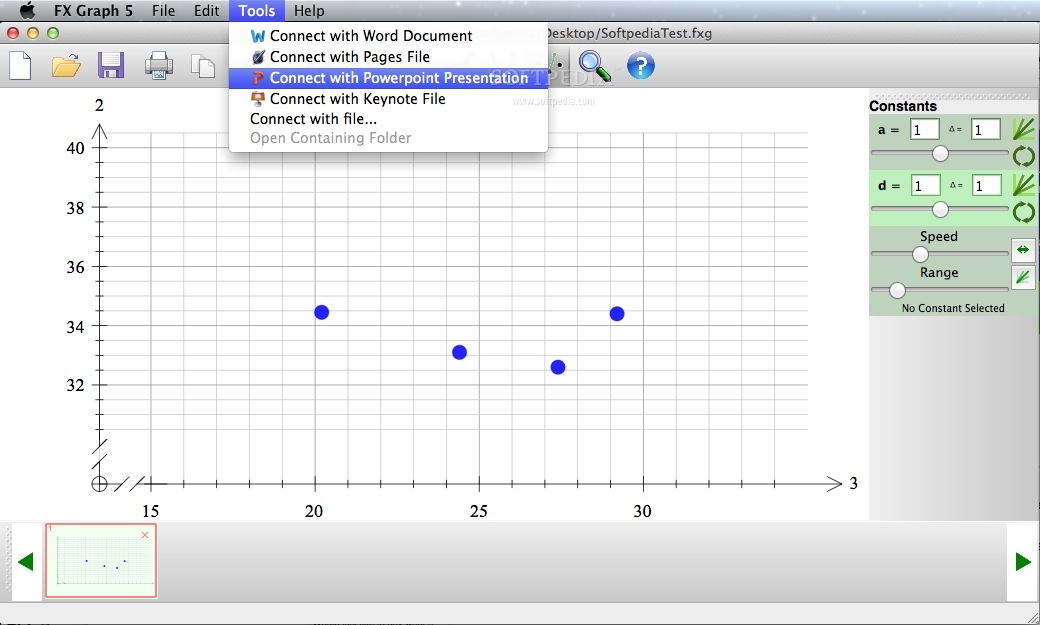The image size is (1040, 625).
Task: Click the origin circle marker on the axes
Action: (99, 484)
